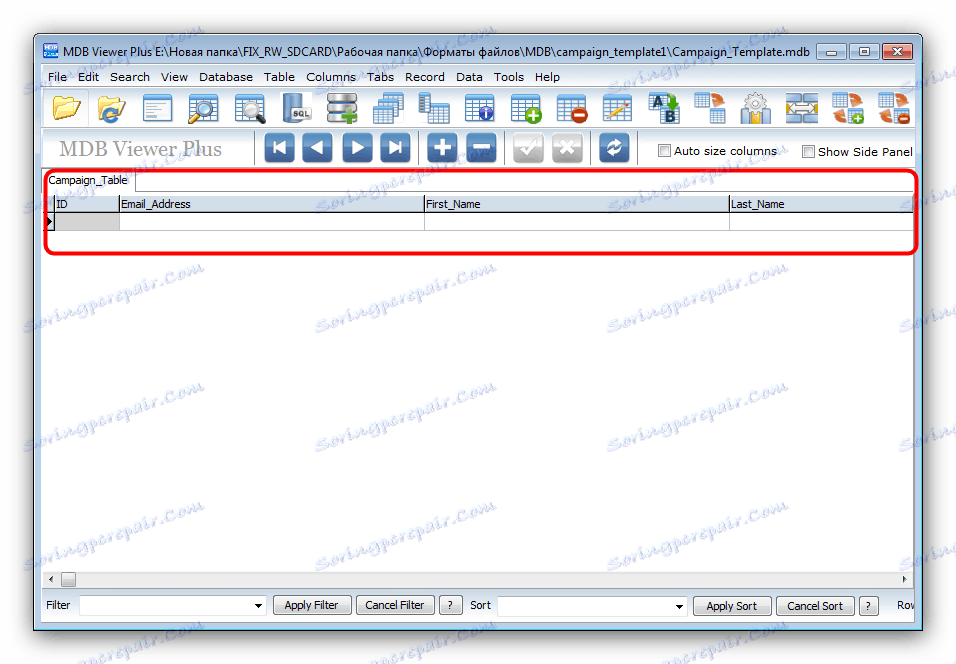956x664 pixels.
Task: Click the Last_Name column header
Action: [821, 204]
